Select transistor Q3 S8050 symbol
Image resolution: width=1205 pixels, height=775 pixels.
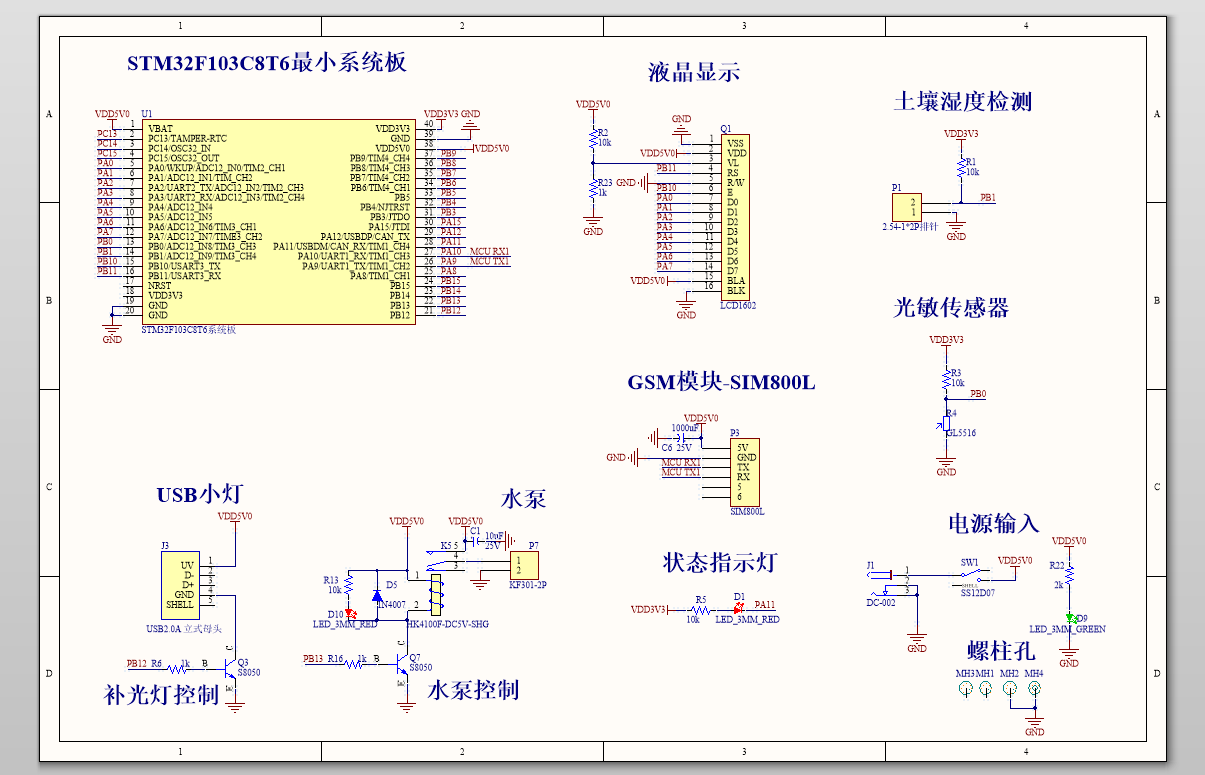pyautogui.click(x=230, y=668)
